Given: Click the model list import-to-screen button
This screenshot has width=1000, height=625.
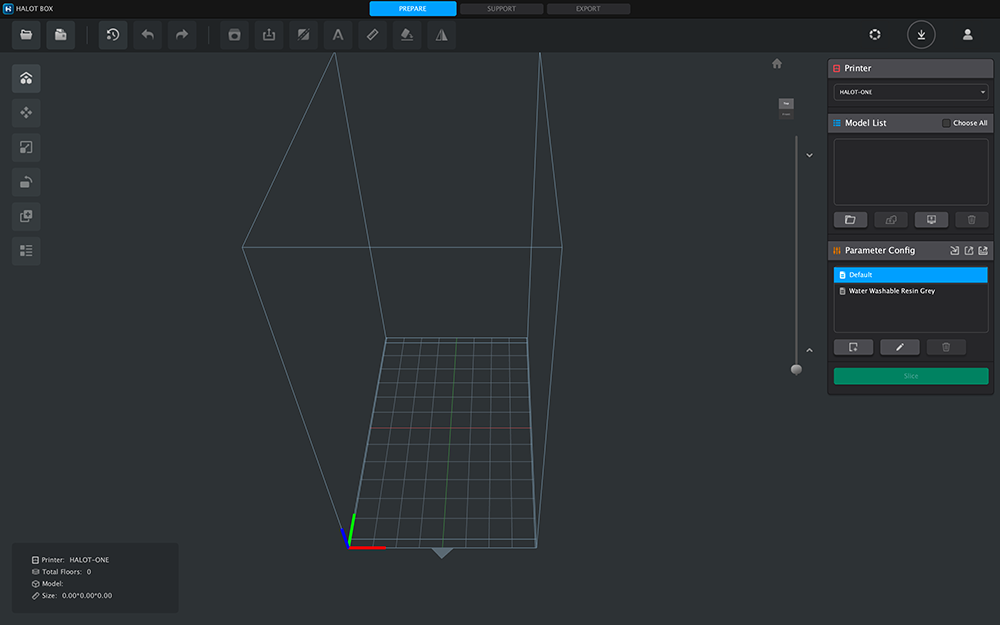Looking at the screenshot, I should point(931,220).
